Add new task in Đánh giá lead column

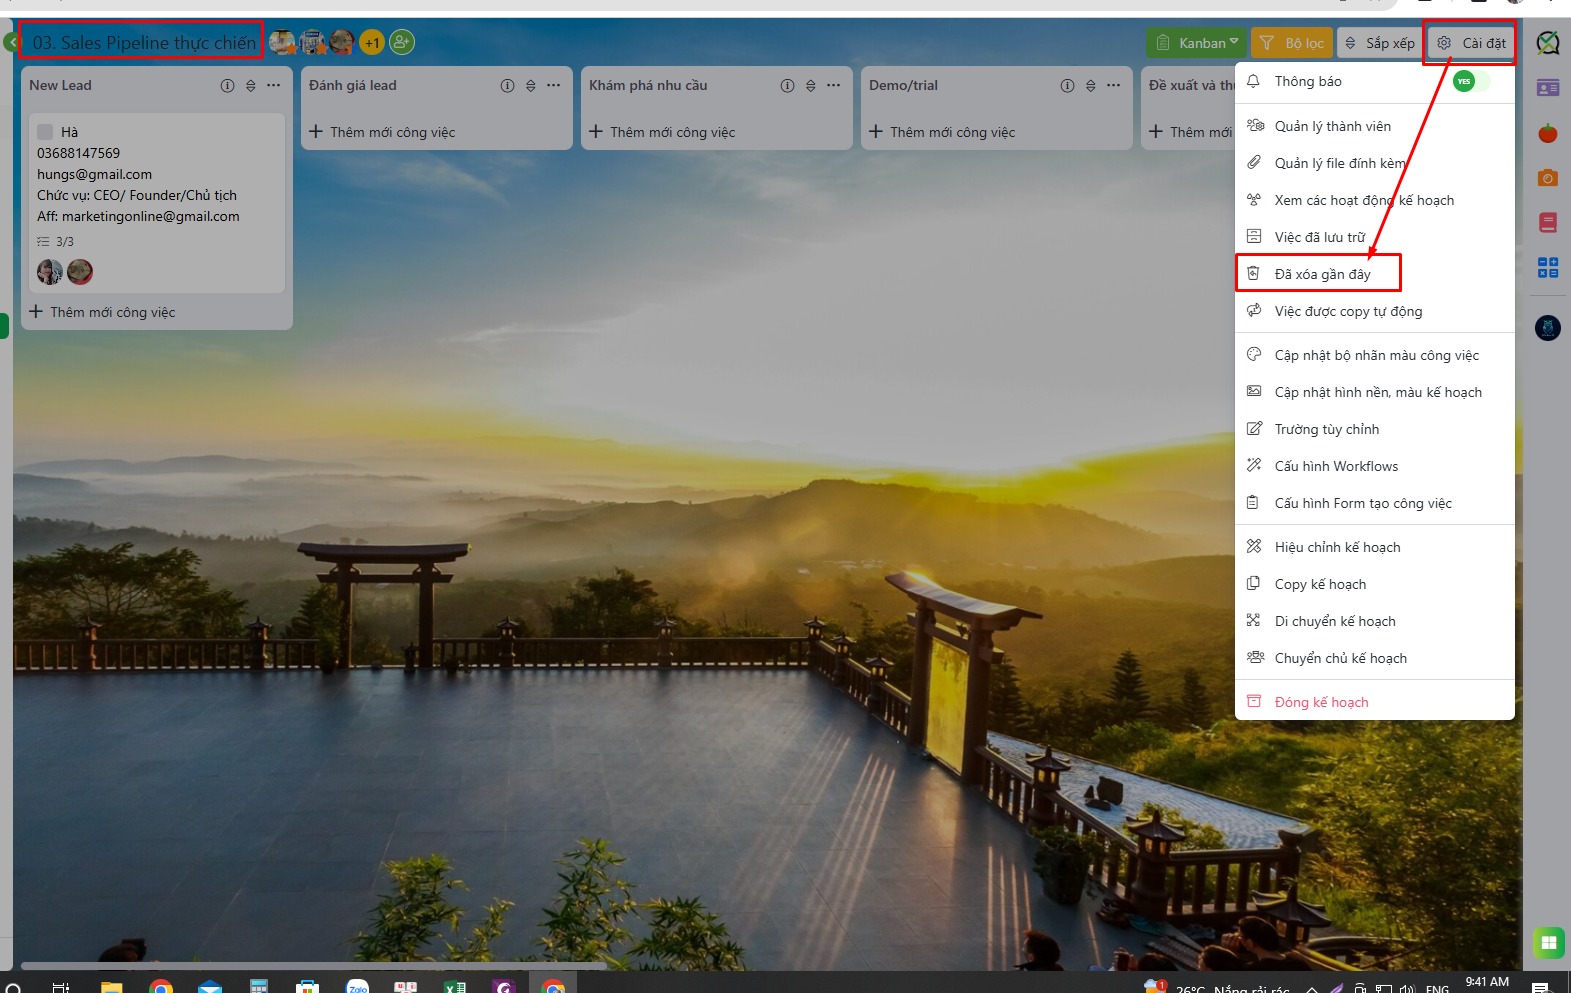tap(382, 132)
